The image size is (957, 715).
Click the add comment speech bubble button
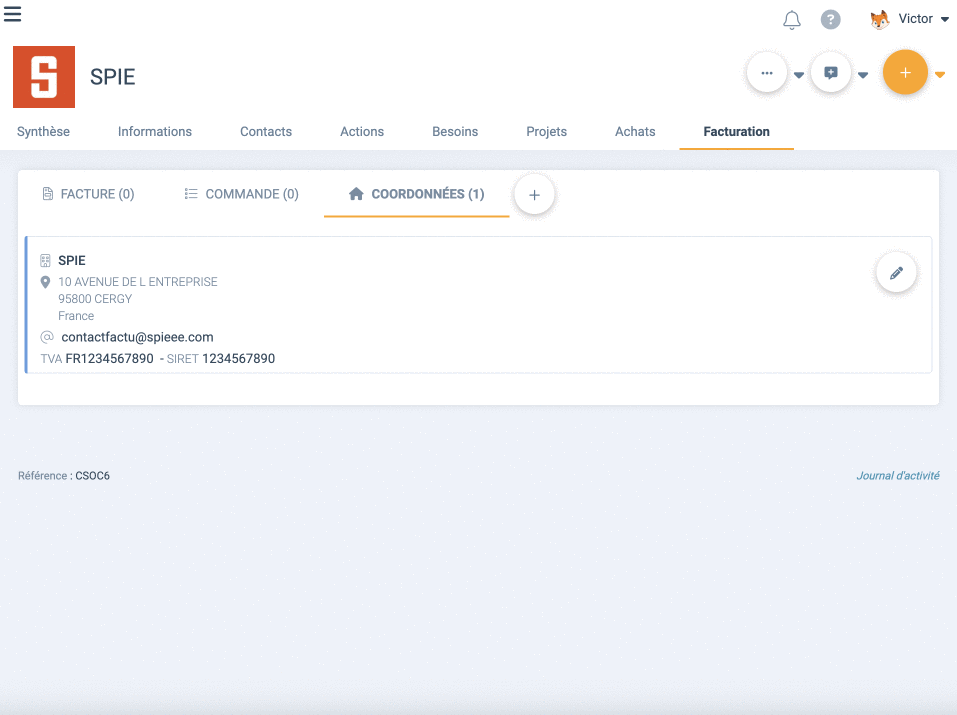point(831,73)
